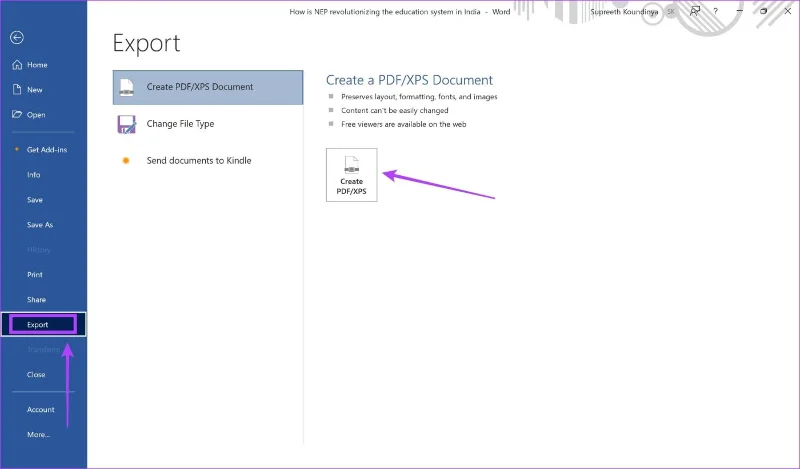This screenshot has width=800, height=469.
Task: Click the user name Supreeth Koundinya
Action: (x=624, y=11)
